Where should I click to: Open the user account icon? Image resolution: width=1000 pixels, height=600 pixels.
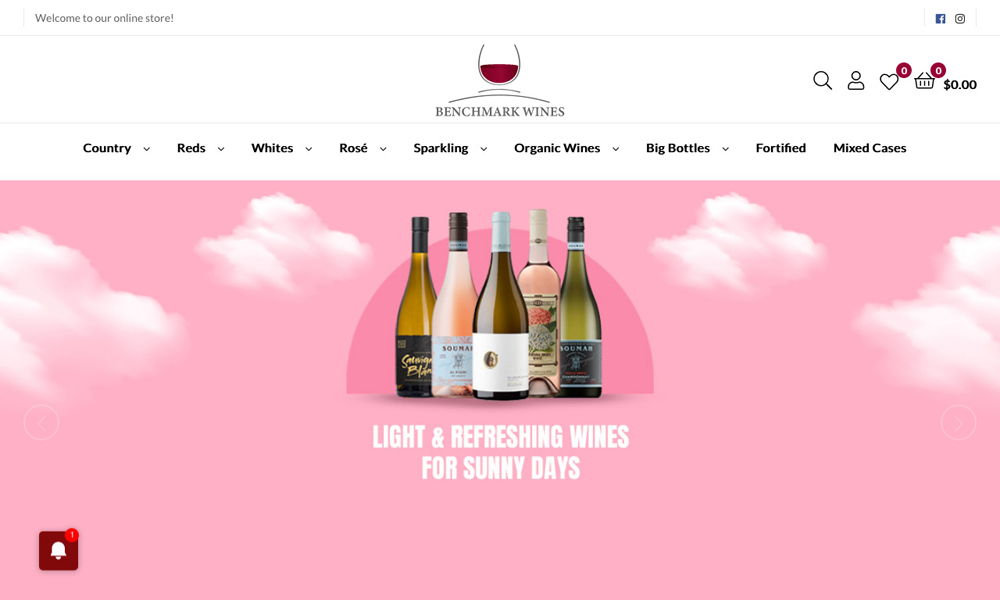856,80
